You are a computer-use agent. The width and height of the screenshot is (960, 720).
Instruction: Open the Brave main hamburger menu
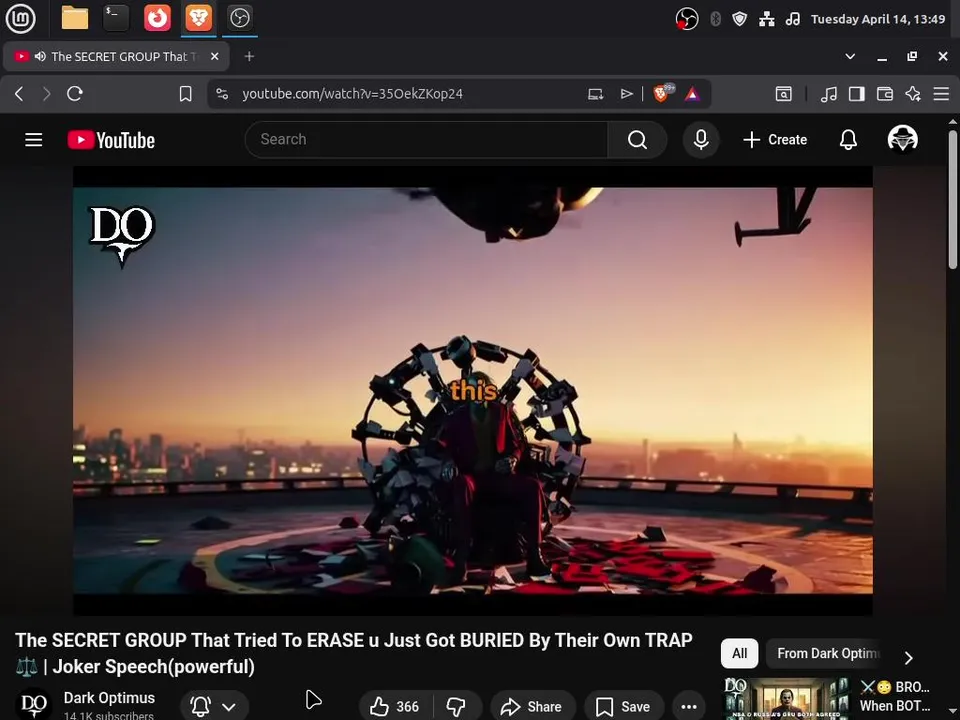(941, 94)
